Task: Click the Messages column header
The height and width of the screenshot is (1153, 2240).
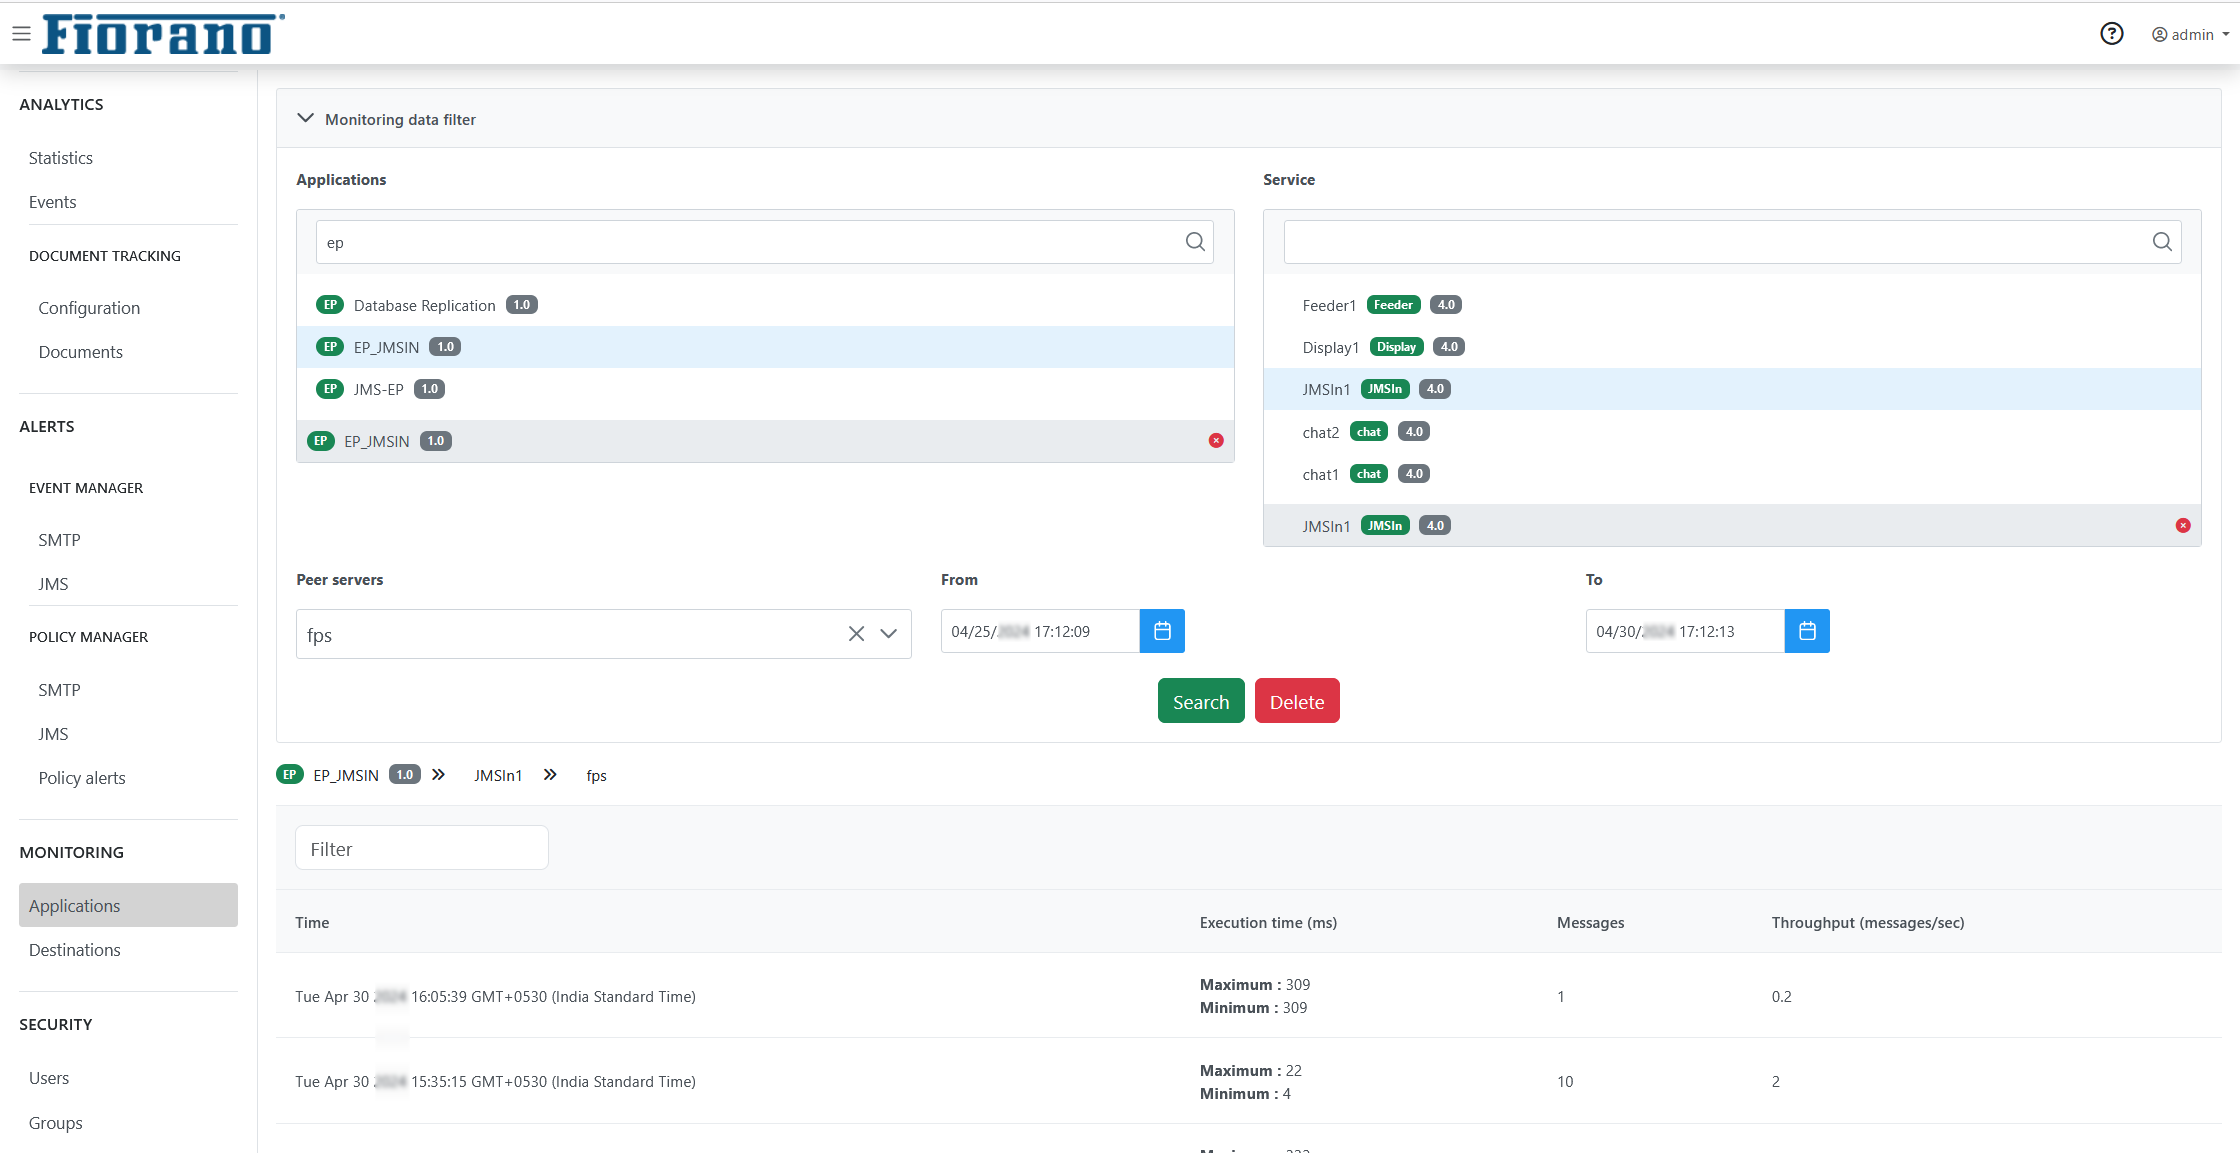Action: point(1590,922)
